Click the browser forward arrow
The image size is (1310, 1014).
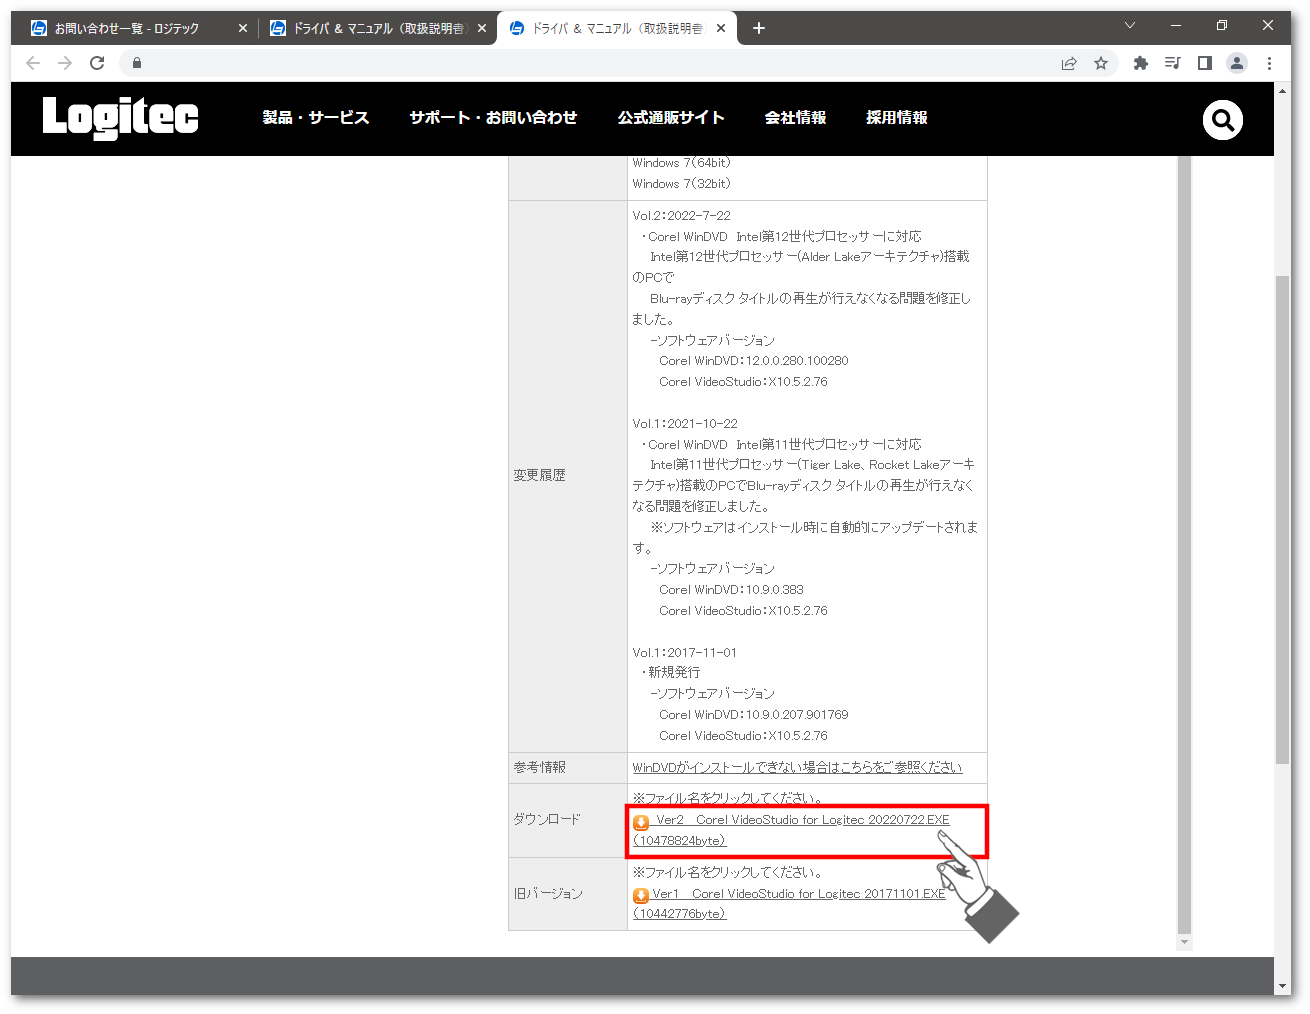pyautogui.click(x=65, y=63)
